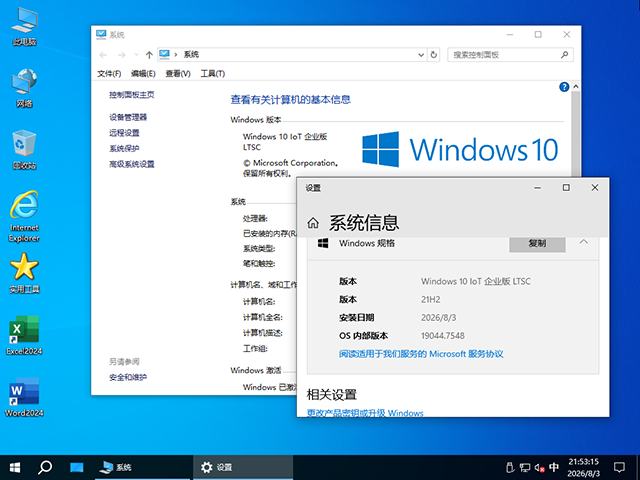Viewport: 640px width, 480px height.
Task: Open the 工具(T) menu
Action: (x=213, y=73)
